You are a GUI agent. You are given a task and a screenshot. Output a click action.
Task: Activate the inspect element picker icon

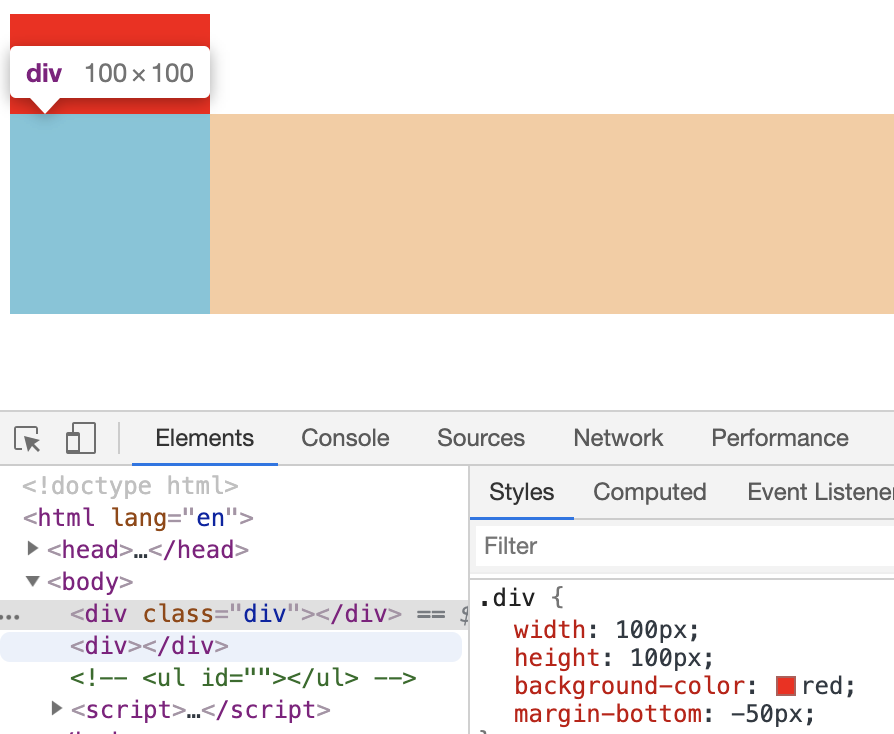tap(27, 439)
